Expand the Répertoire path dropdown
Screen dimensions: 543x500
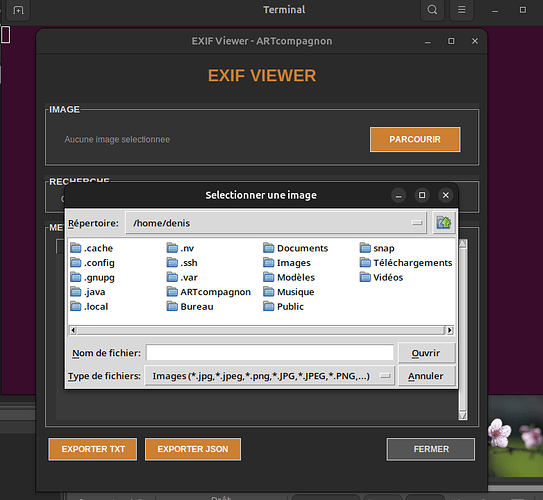(417, 223)
